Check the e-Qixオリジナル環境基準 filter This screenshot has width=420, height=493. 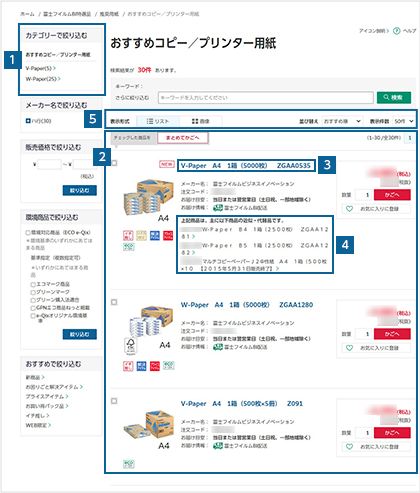[33, 316]
